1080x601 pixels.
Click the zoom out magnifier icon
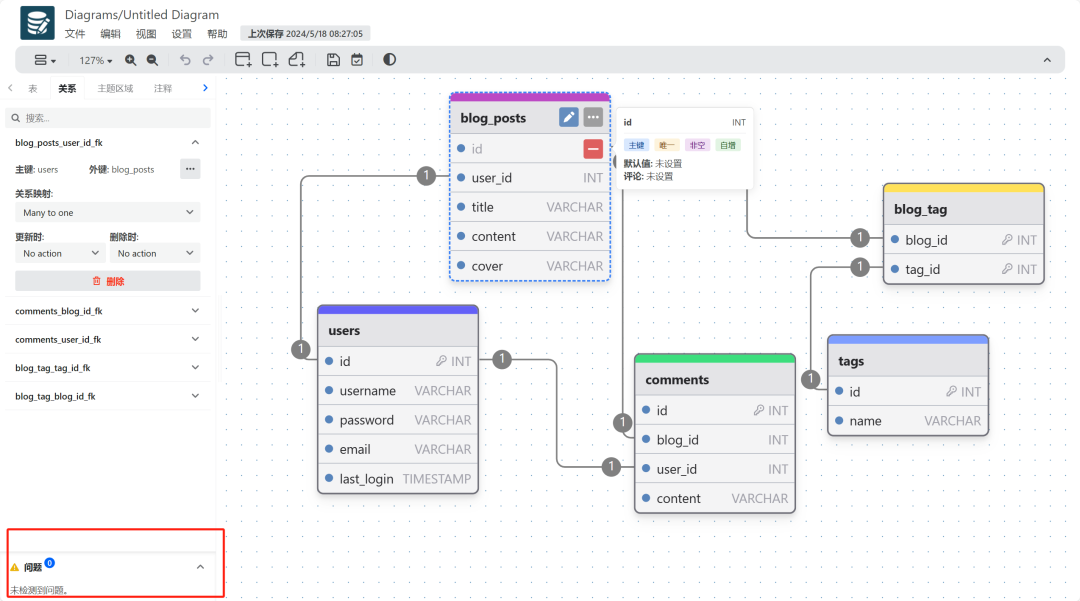click(152, 60)
